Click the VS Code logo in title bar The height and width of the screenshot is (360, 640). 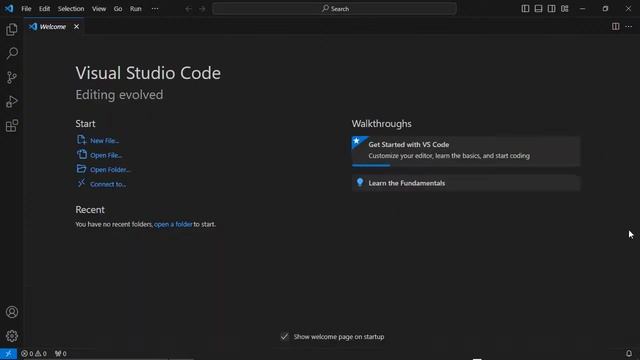point(9,9)
